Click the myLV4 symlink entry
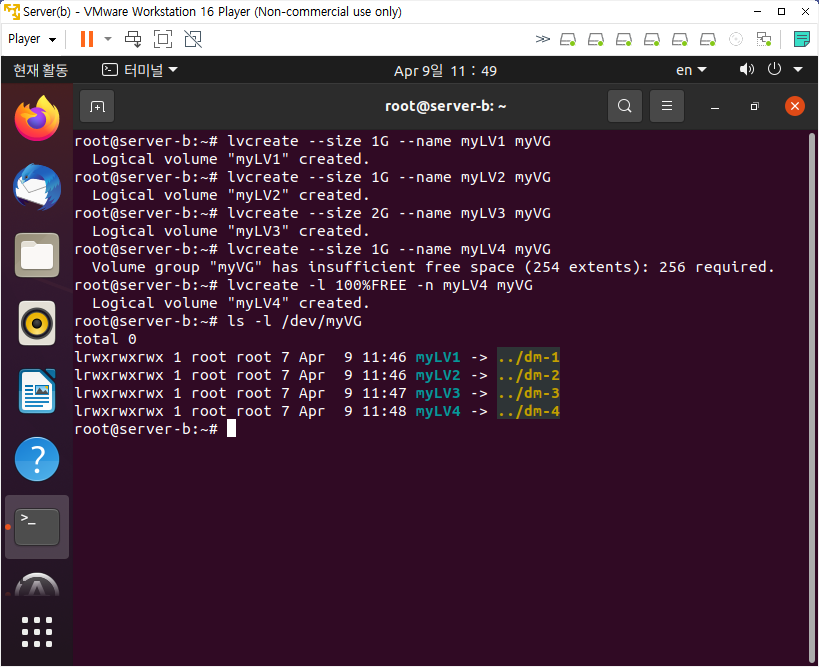This screenshot has height=667, width=819. 438,411
